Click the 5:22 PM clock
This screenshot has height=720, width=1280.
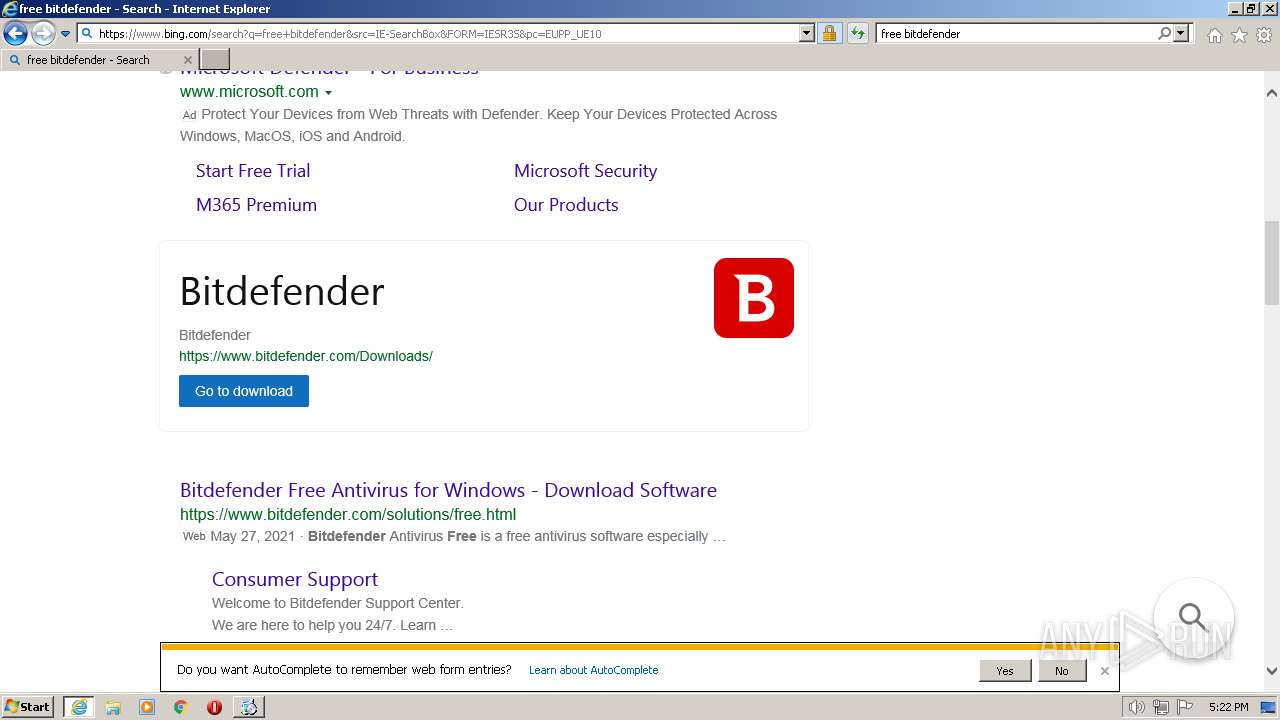point(1228,707)
